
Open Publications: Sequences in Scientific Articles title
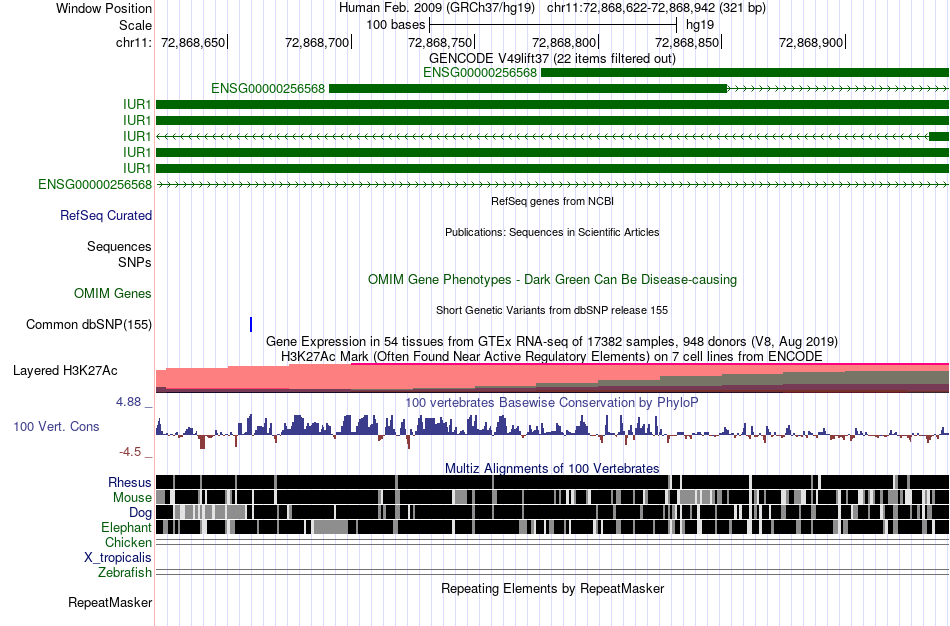click(552, 232)
